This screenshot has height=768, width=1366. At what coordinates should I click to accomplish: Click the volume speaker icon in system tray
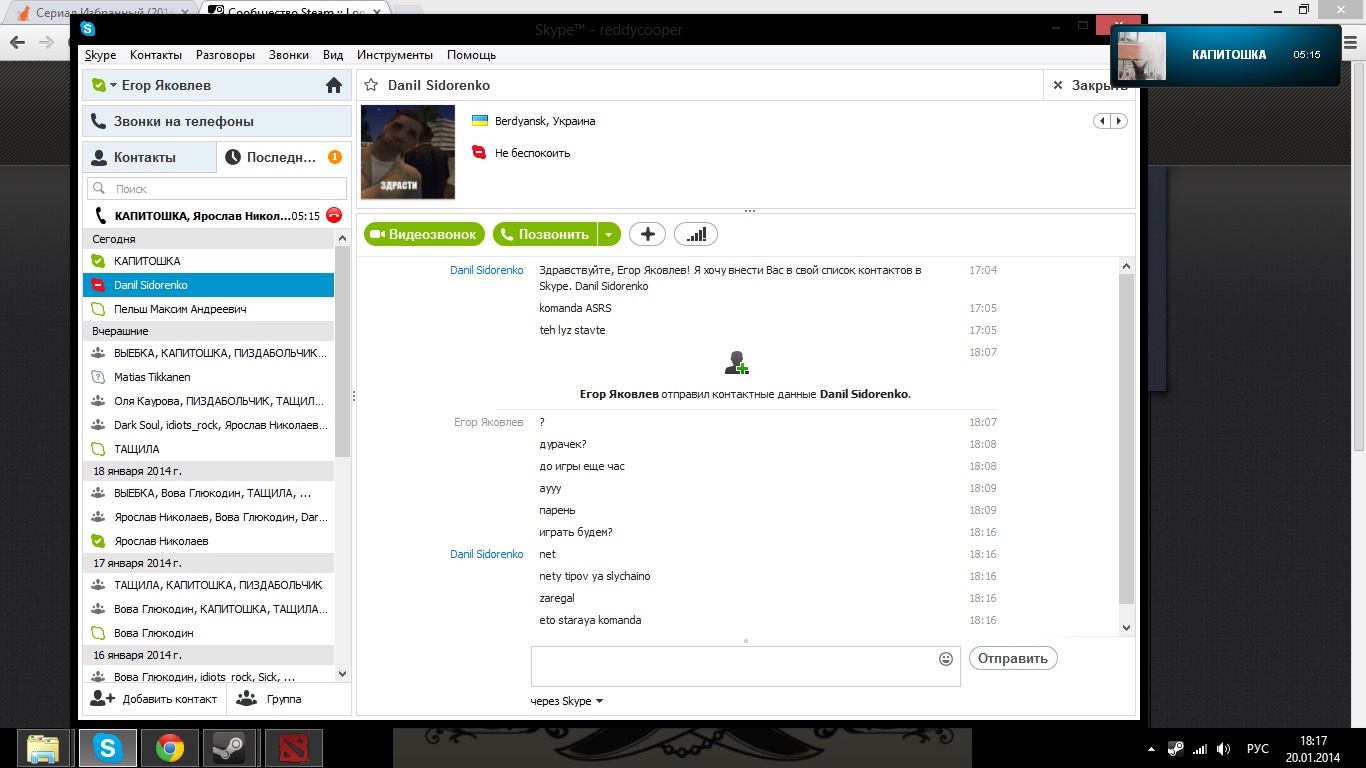pos(1224,749)
